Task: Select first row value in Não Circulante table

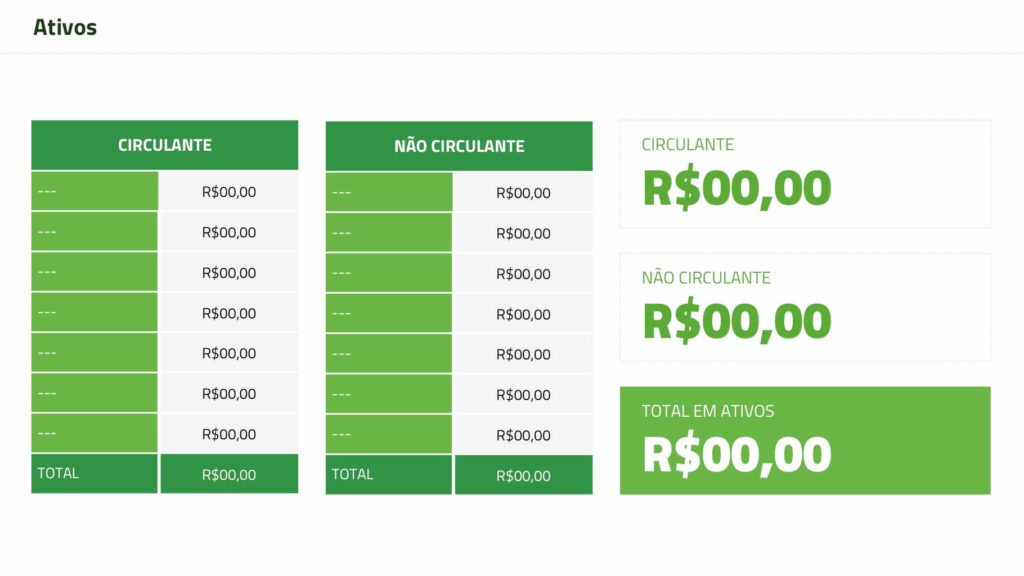Action: pos(523,193)
